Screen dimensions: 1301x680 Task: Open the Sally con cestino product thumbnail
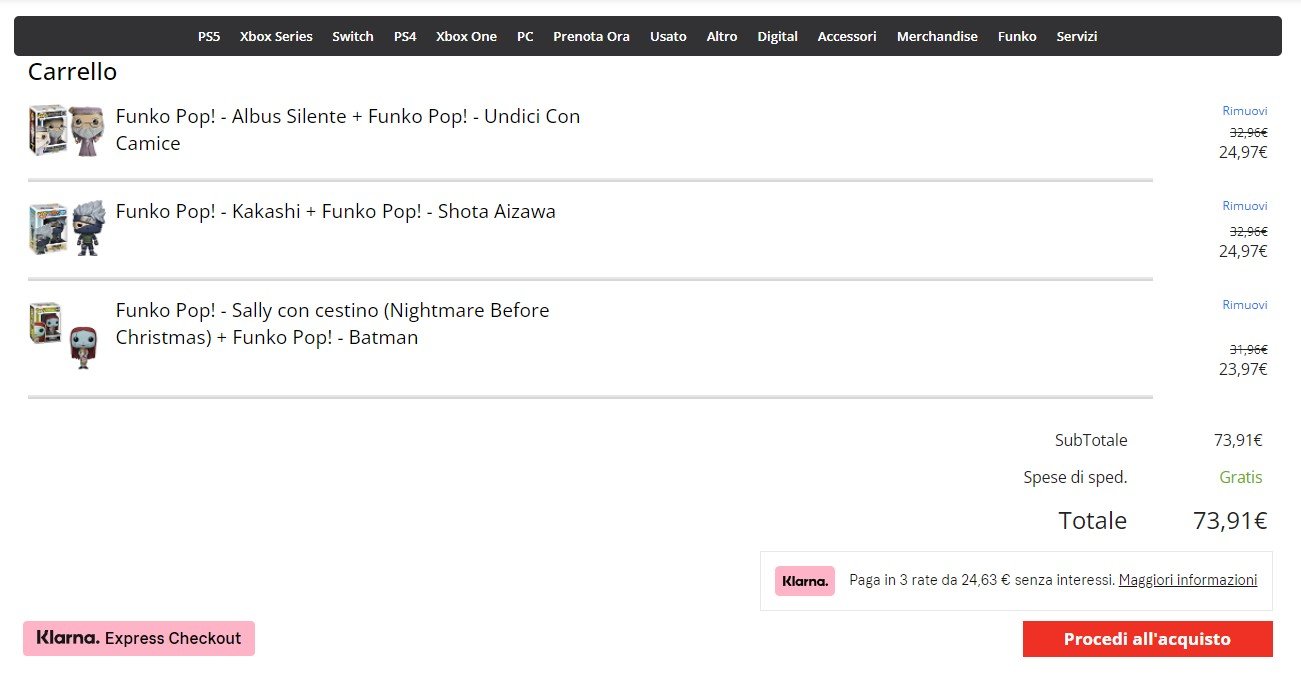tap(66, 335)
